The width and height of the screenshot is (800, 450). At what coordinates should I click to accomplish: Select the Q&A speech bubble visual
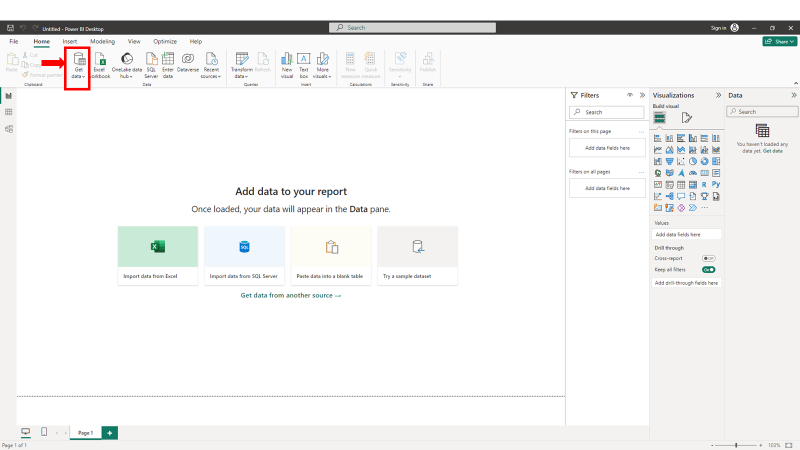tap(681, 196)
